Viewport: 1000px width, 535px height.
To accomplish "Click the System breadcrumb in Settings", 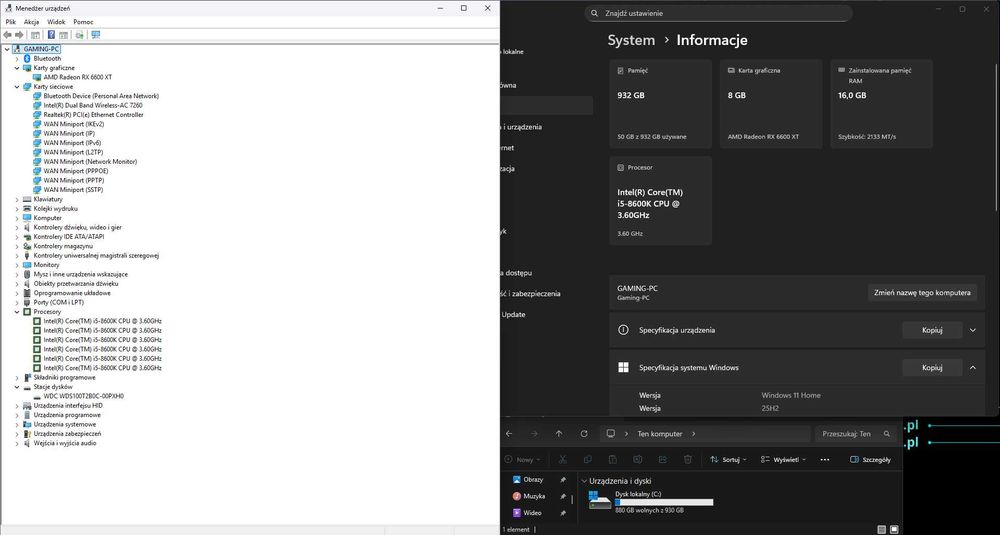I will 631,40.
